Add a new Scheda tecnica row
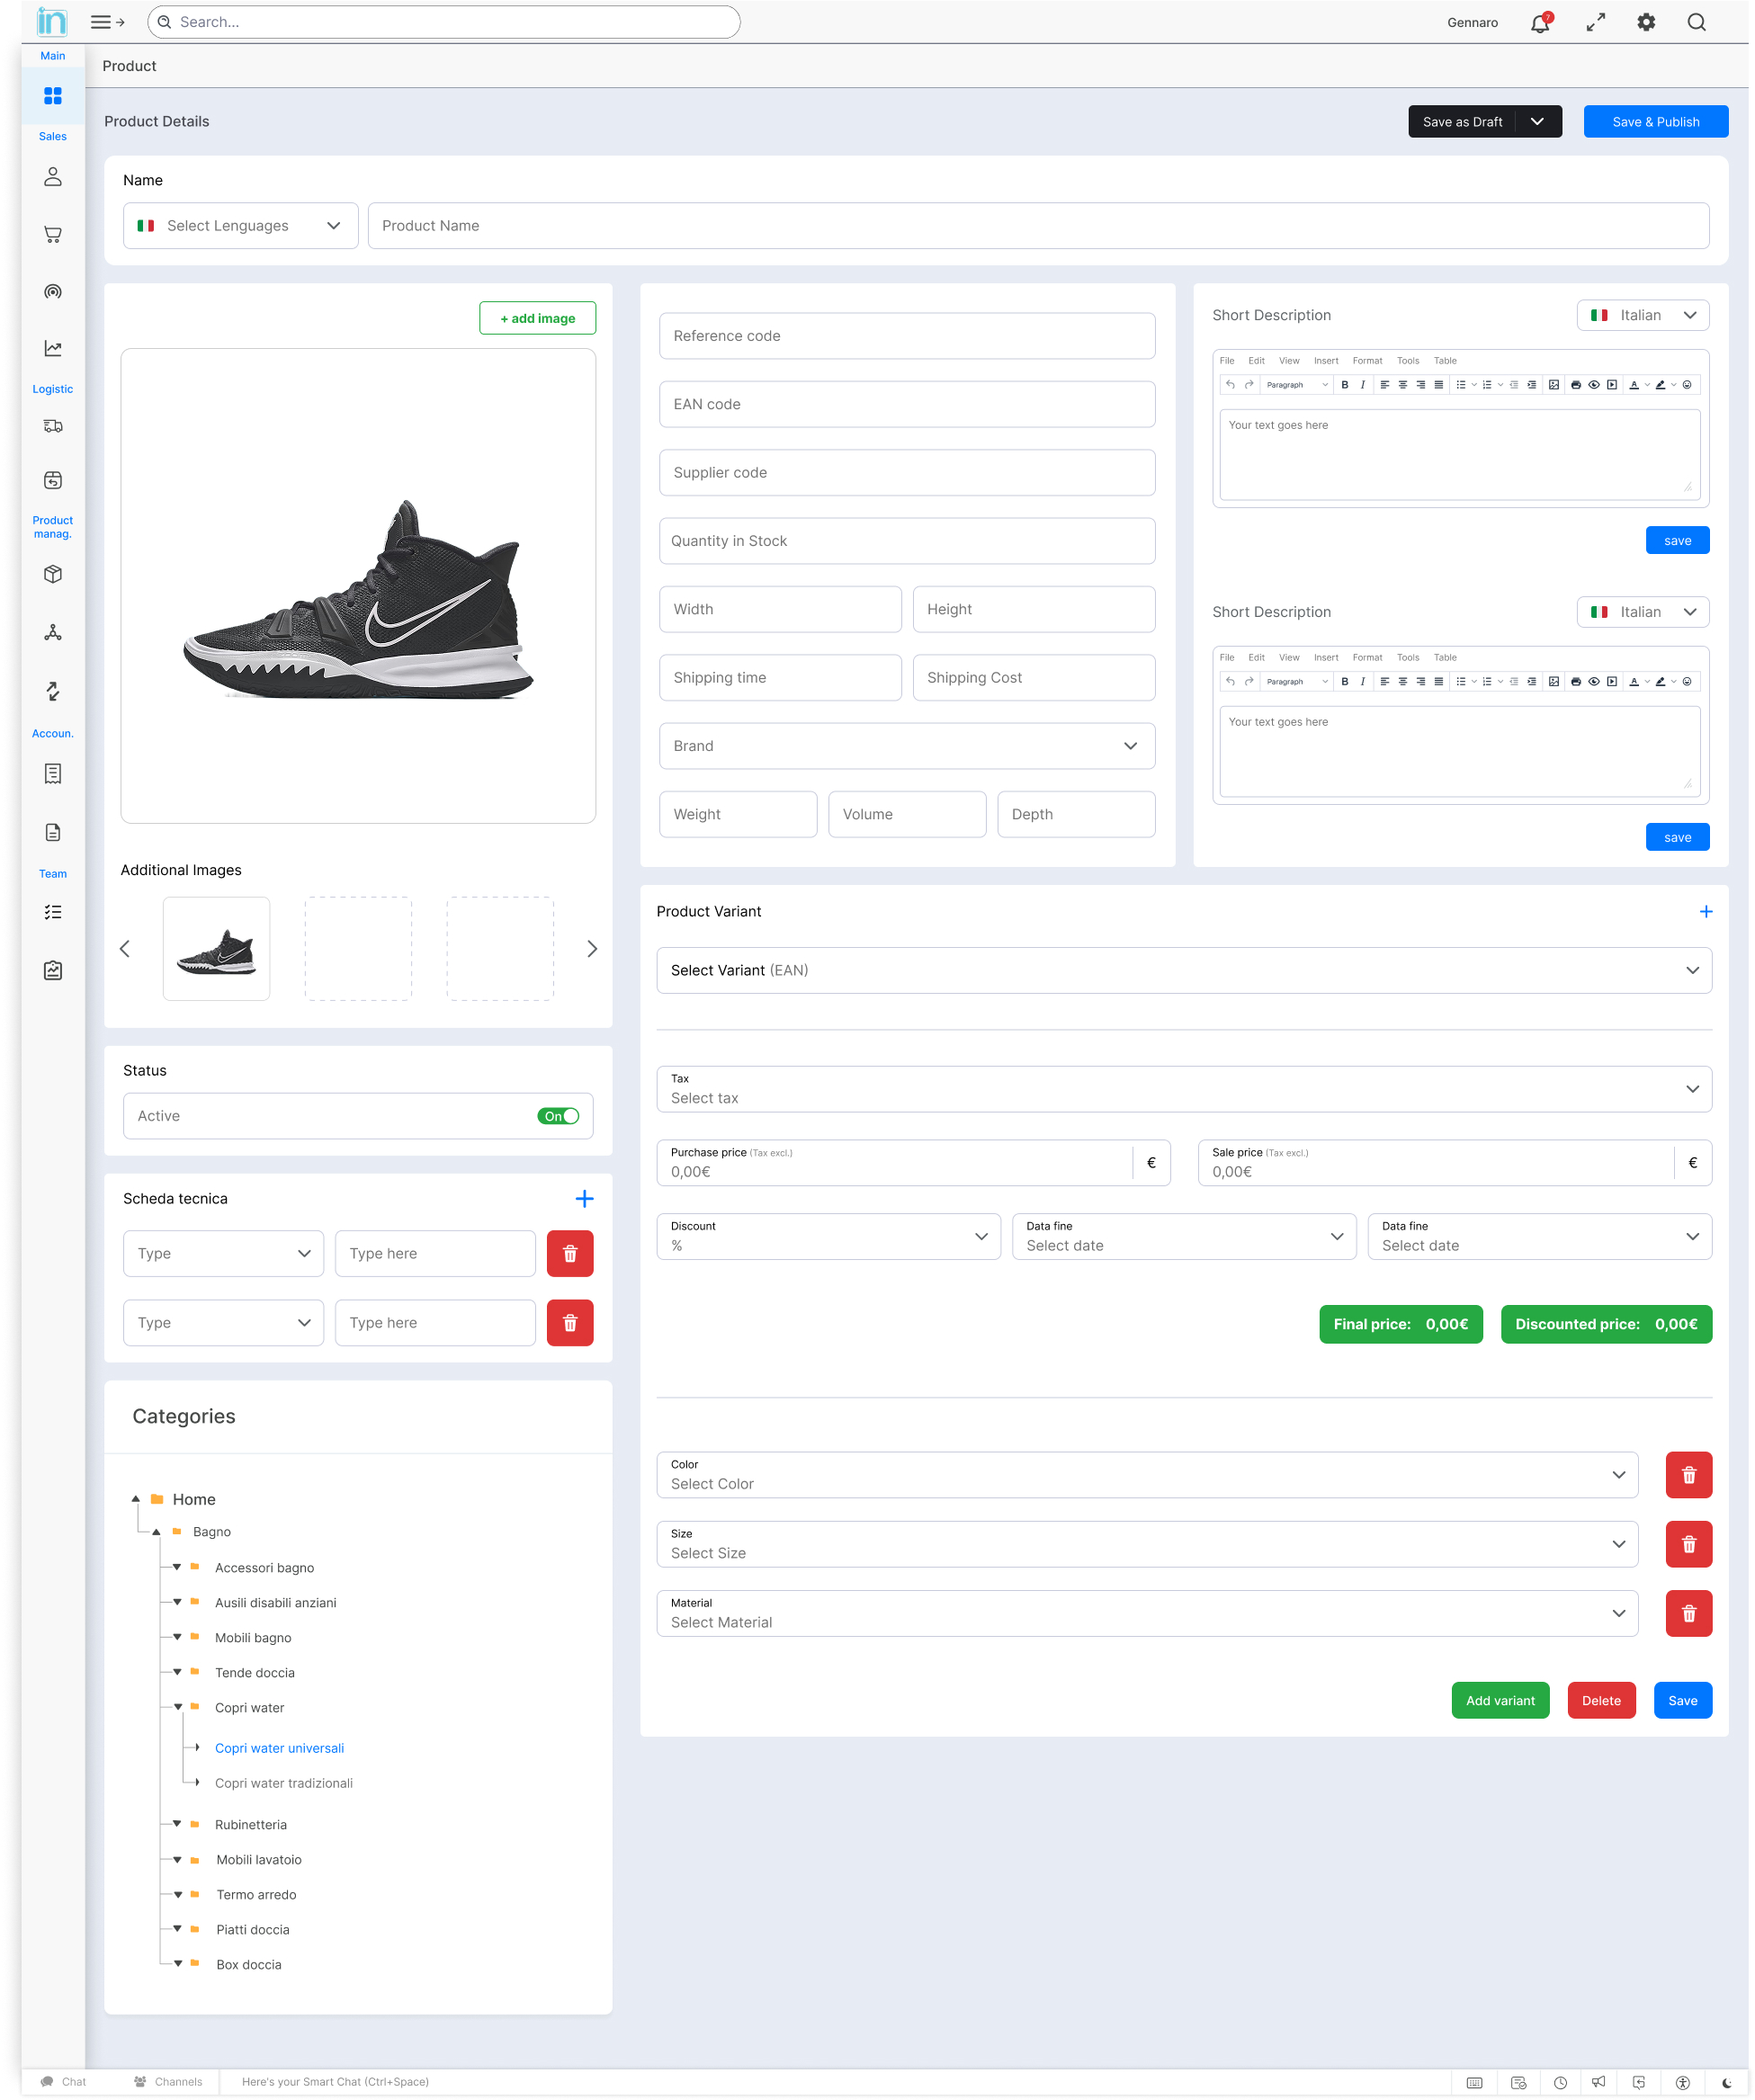Screen dimensions: 1755x2100 click(x=584, y=1198)
